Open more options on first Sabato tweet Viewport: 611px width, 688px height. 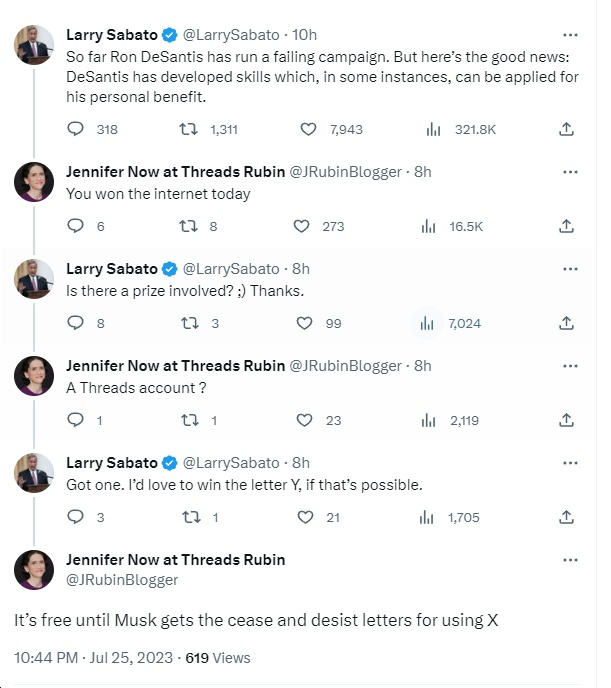pos(570,34)
